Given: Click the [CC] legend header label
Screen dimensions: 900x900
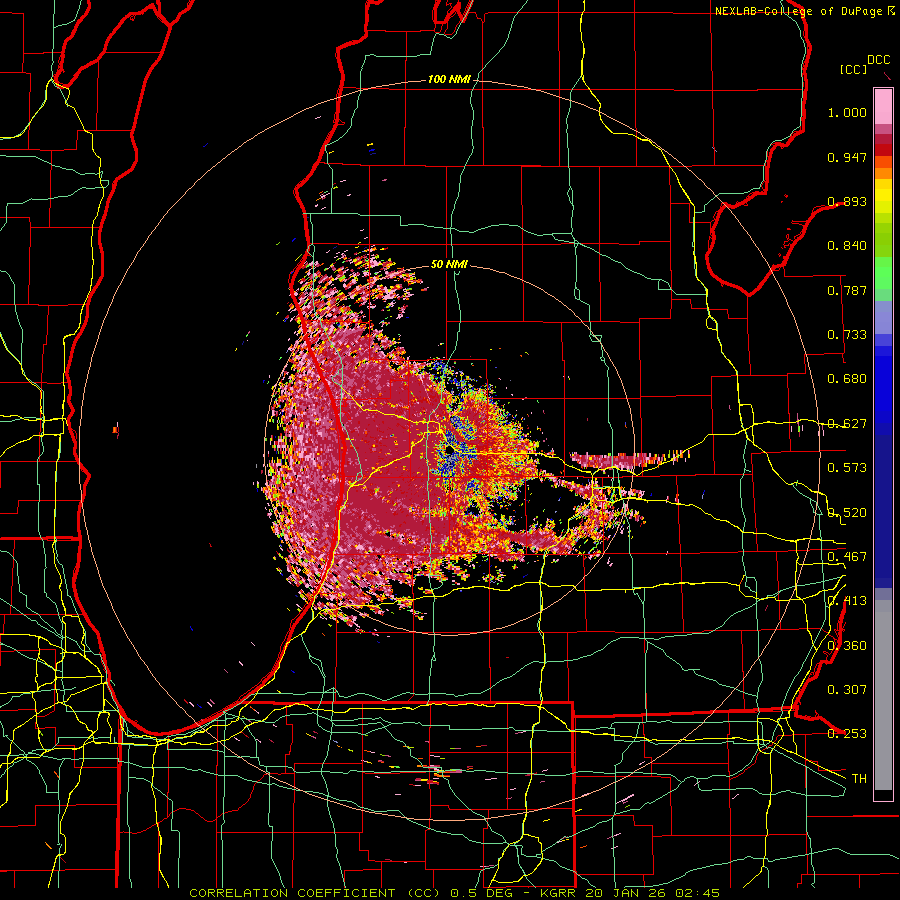Looking at the screenshot, I should point(853,69).
